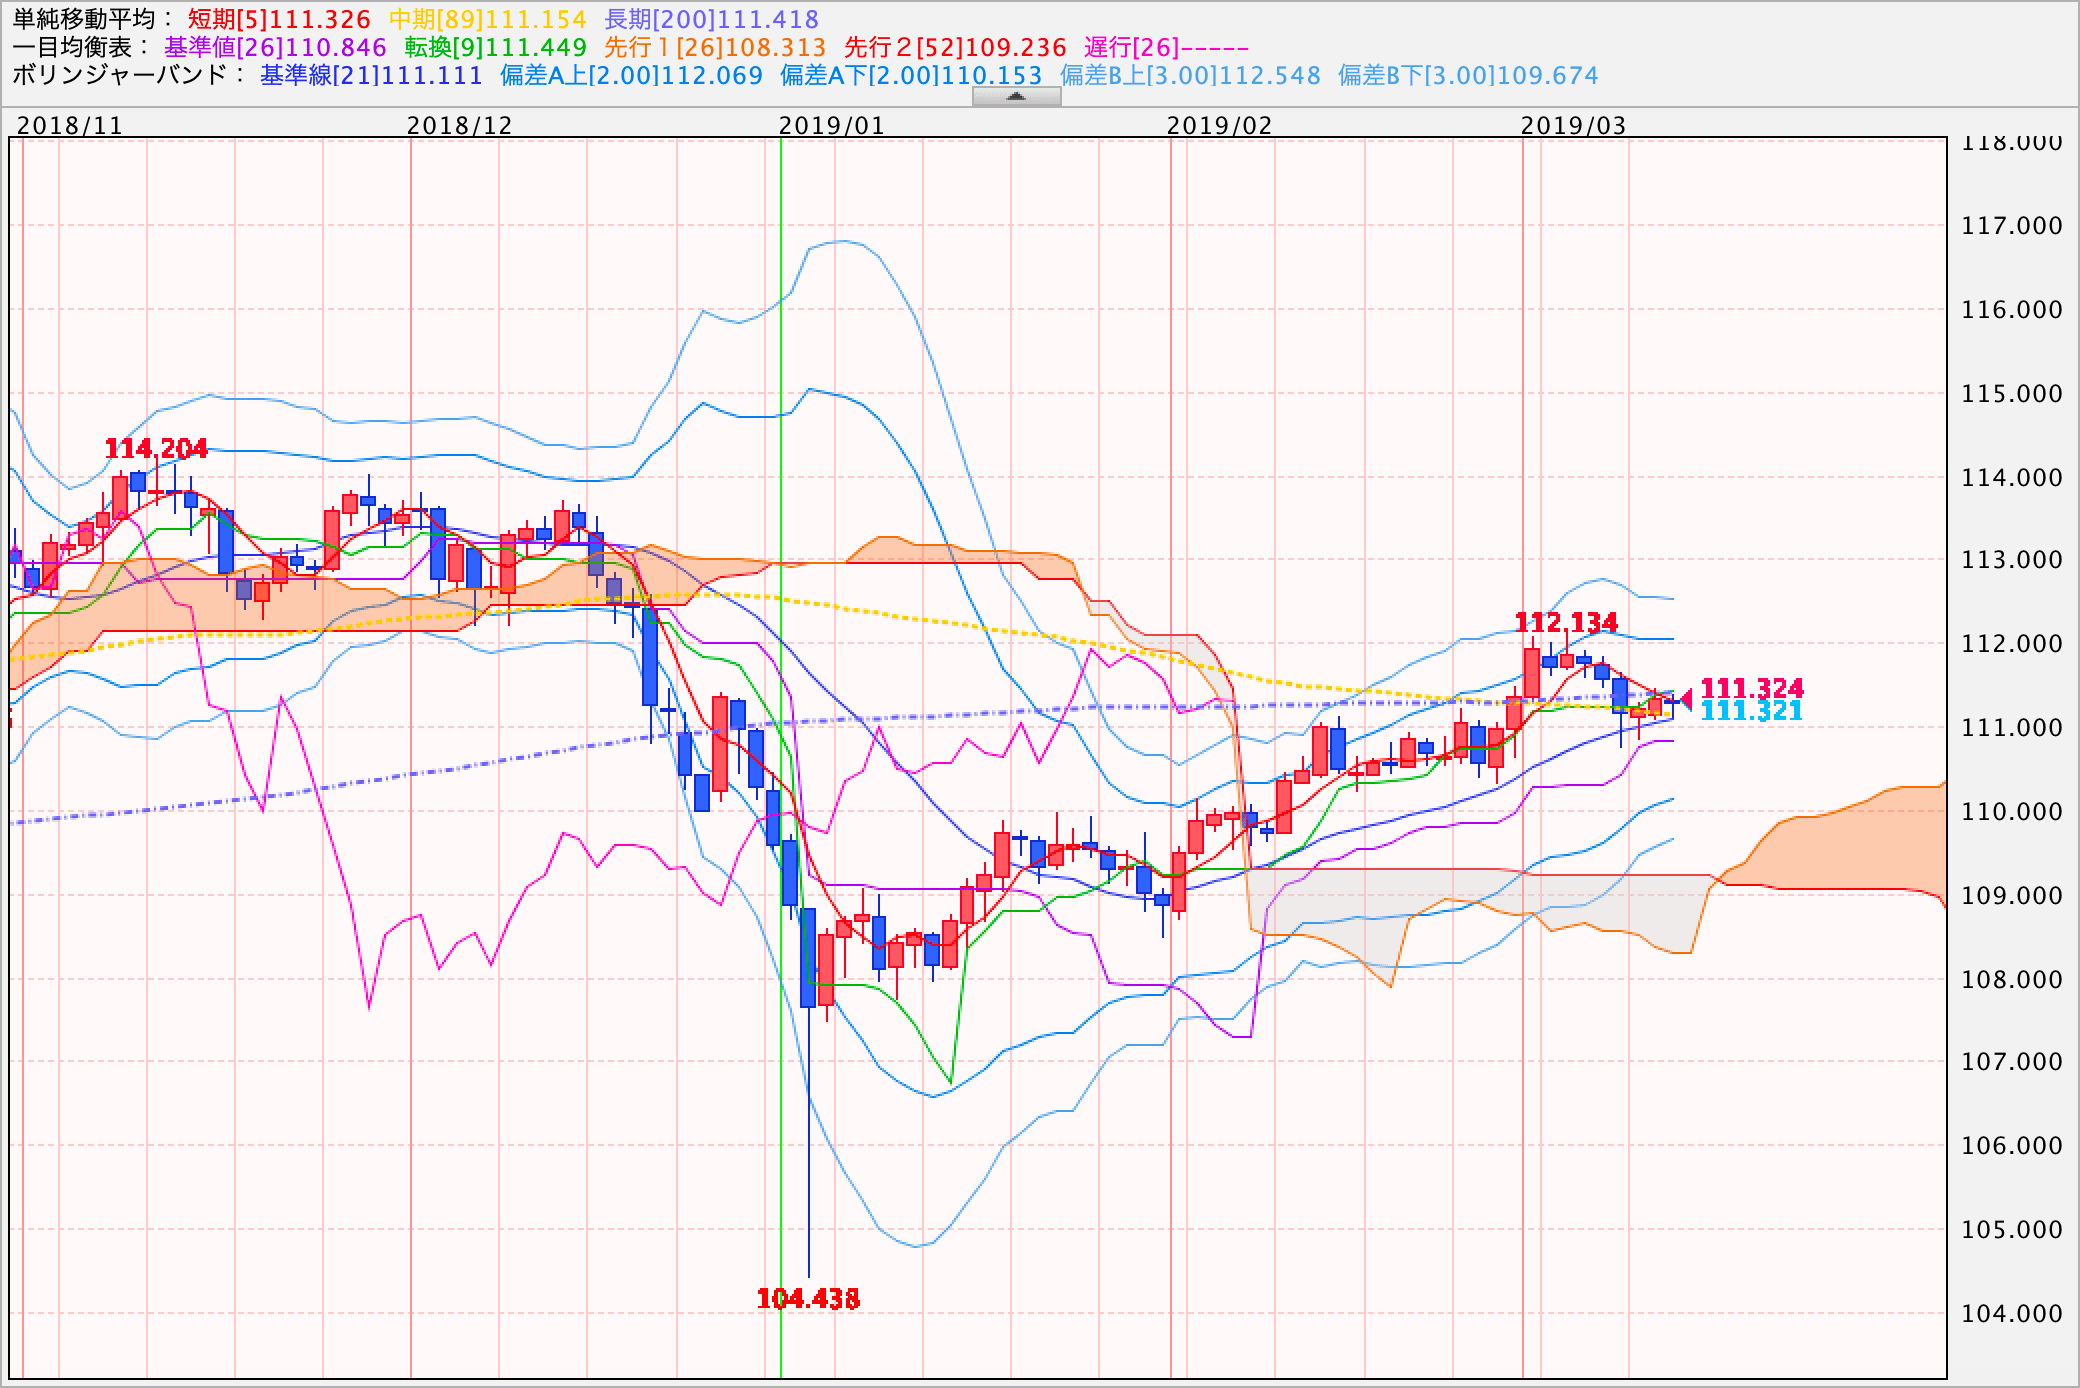Click the 108.000 price axis label
The width and height of the screenshot is (2080, 1388).
coord(2012,980)
